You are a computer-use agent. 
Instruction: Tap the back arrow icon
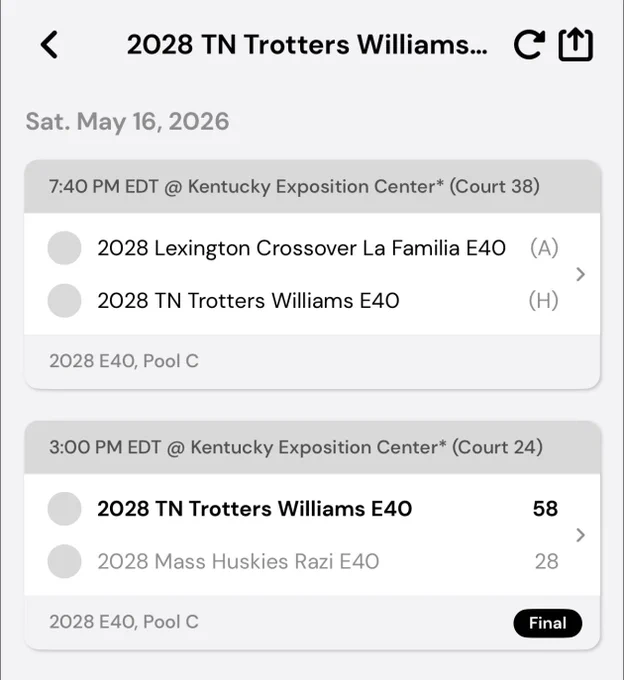[49, 45]
